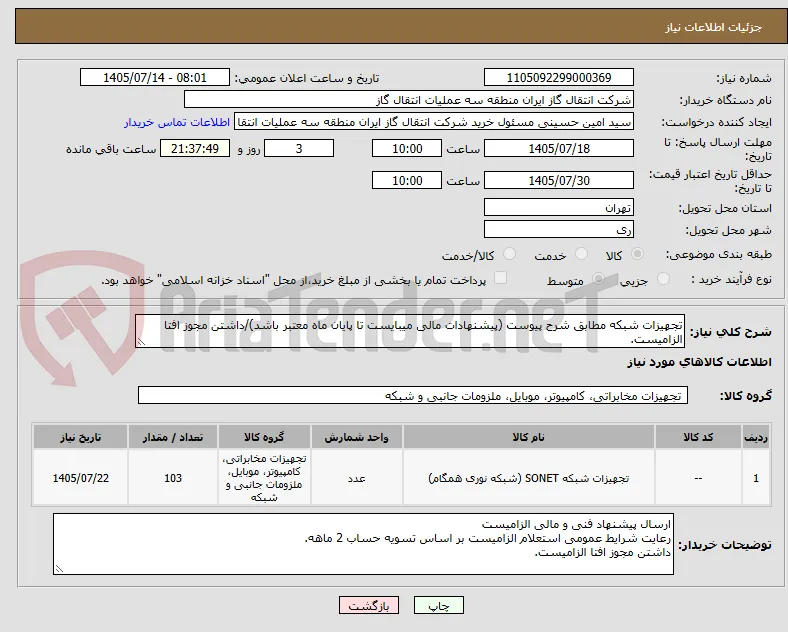
Task: Click the گروه کالا field
Action: click(x=413, y=395)
